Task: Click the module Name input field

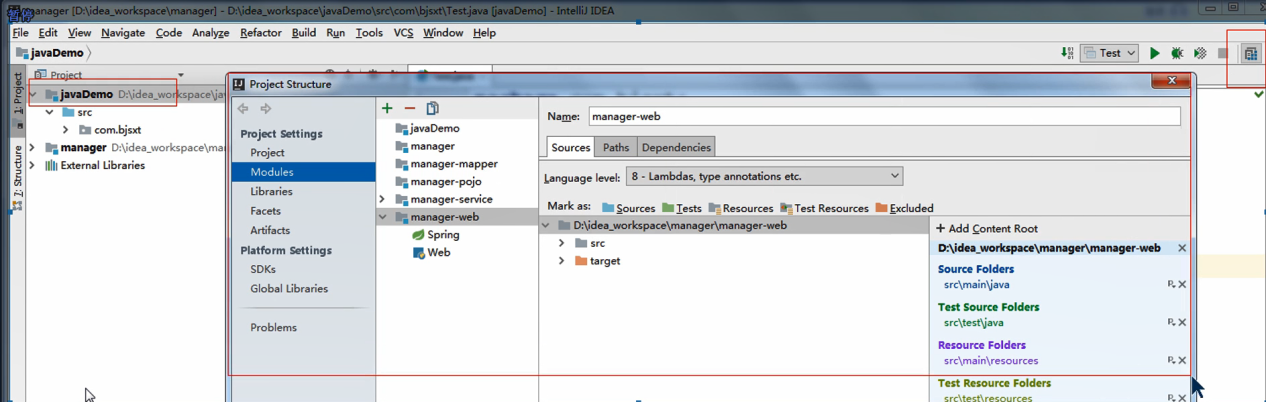Action: [884, 116]
